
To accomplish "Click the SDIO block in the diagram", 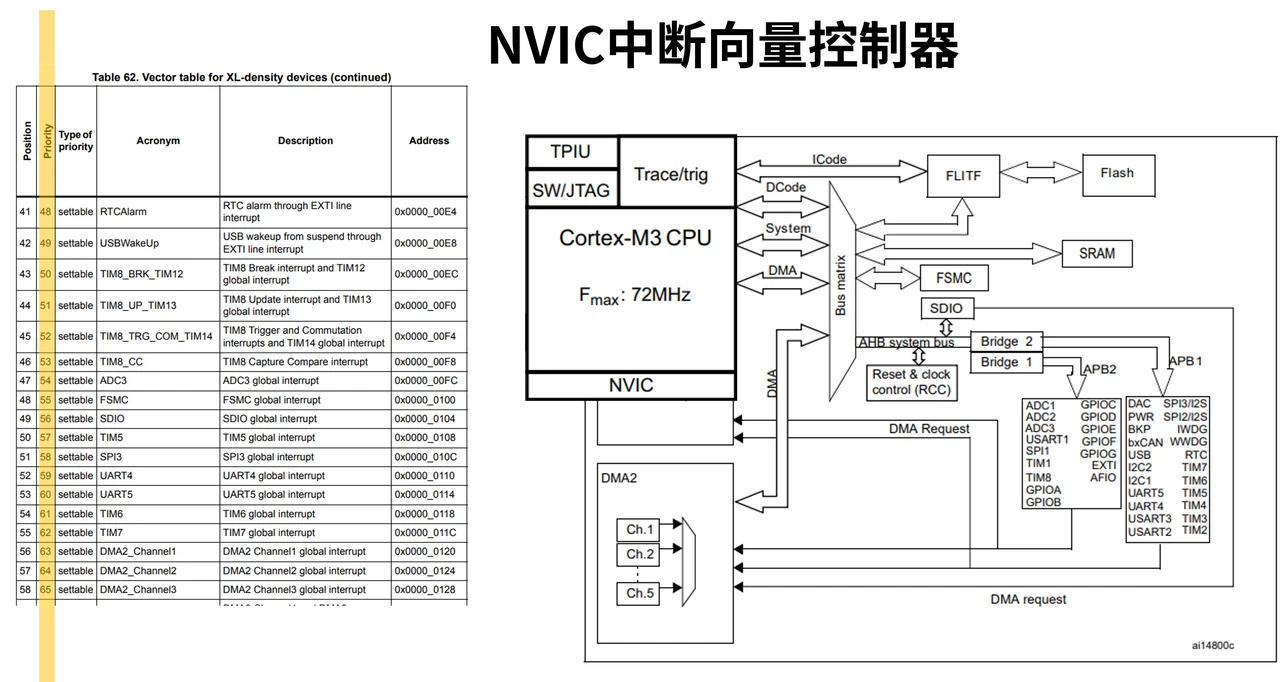I will (x=946, y=308).
